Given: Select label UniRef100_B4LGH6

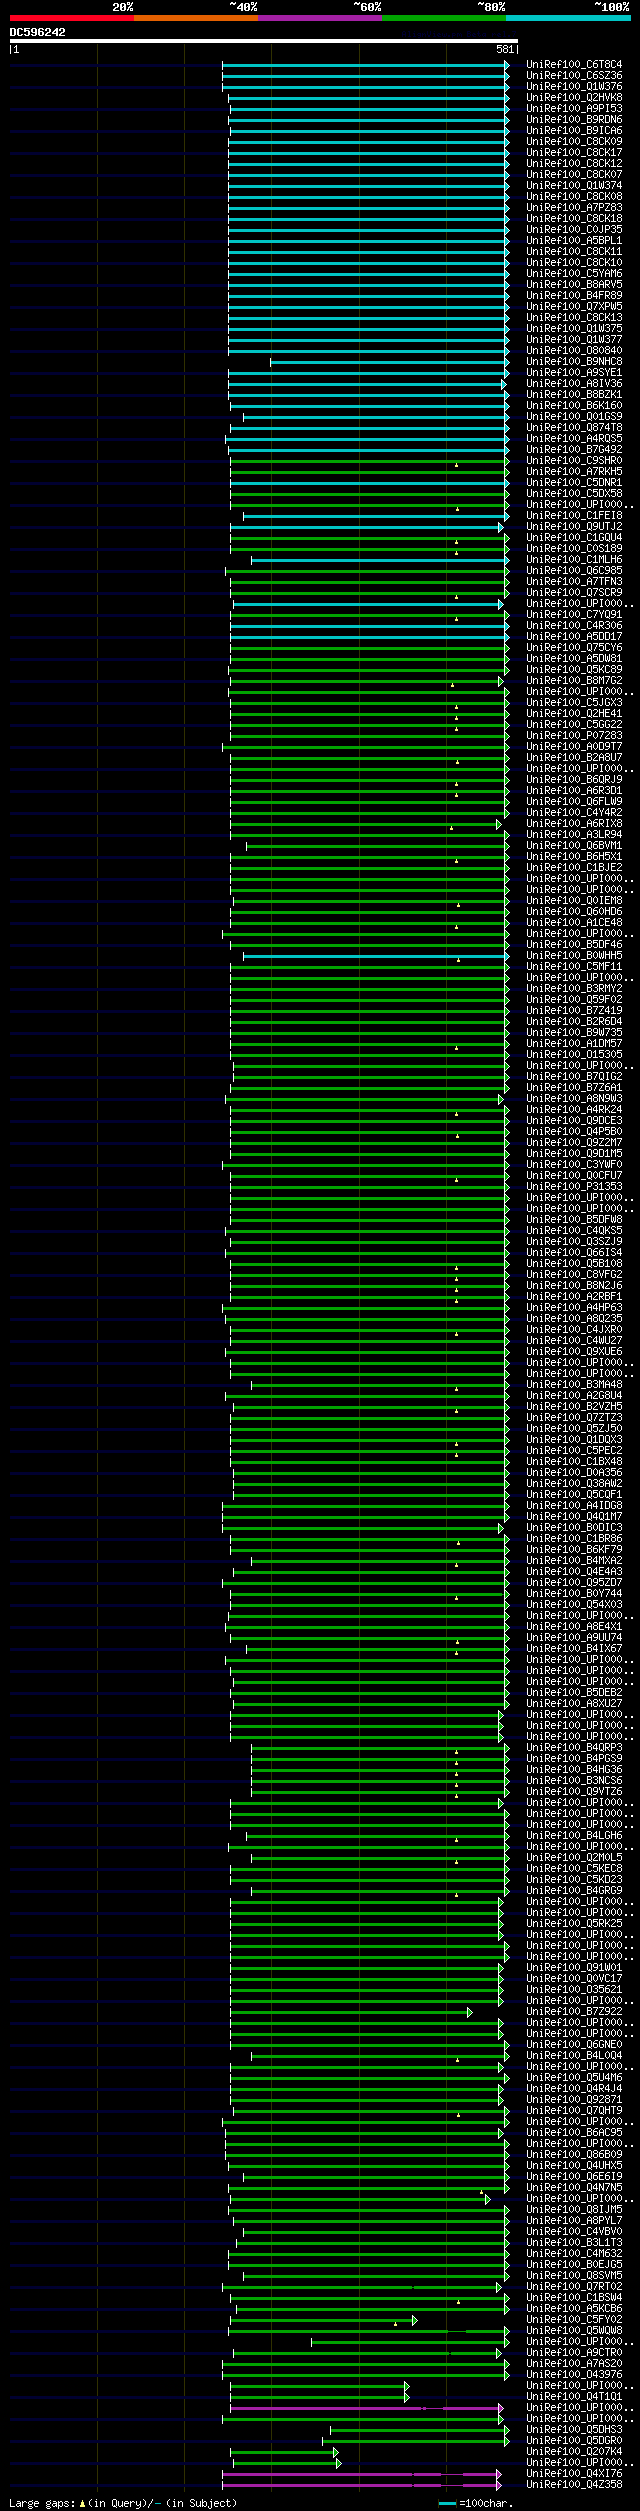Looking at the screenshot, I should pos(574,1835).
